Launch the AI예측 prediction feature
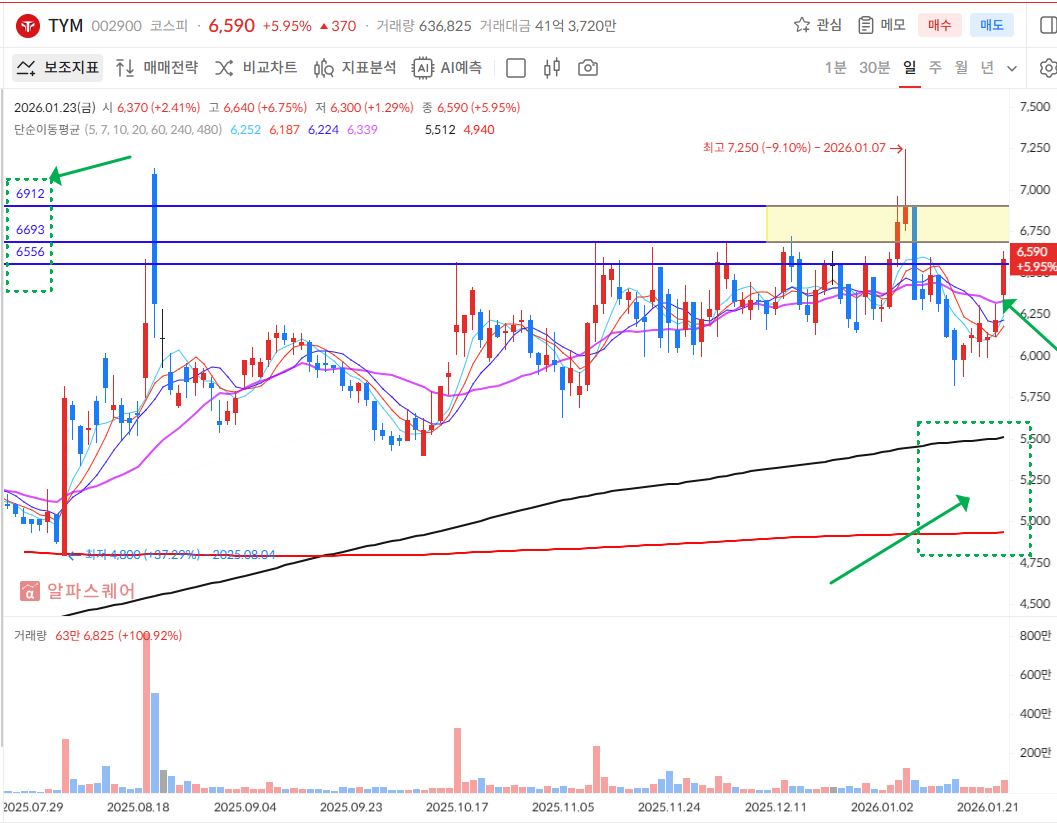The image size is (1057, 823). pos(447,68)
